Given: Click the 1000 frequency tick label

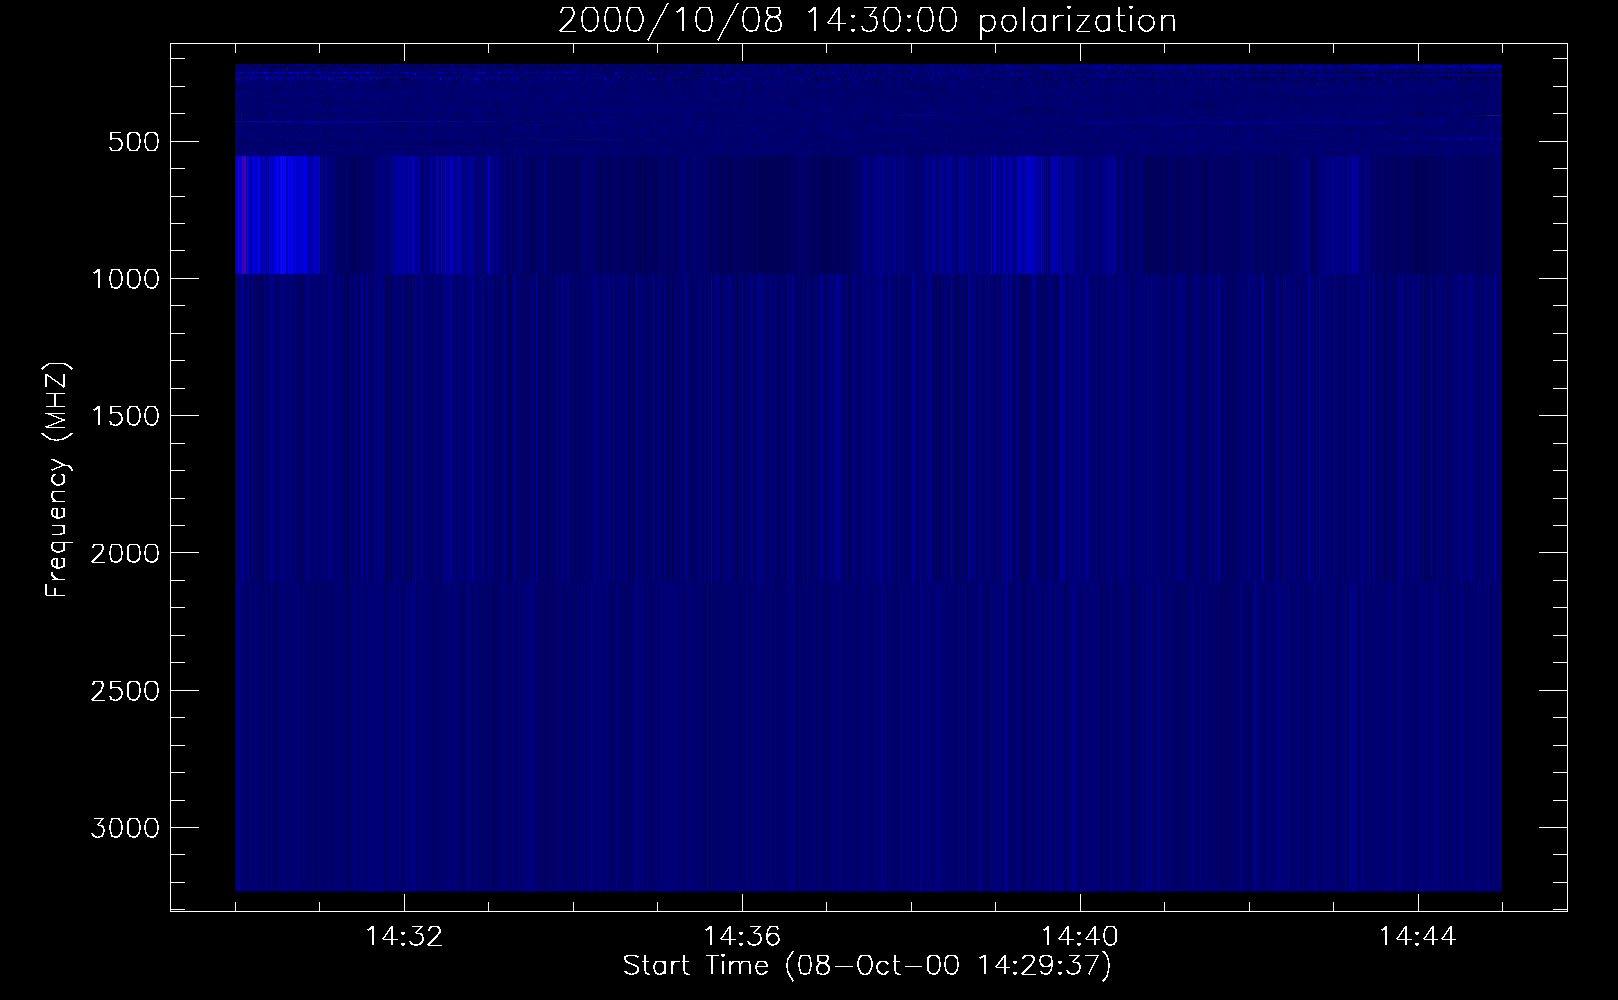Looking at the screenshot, I should point(125,278).
